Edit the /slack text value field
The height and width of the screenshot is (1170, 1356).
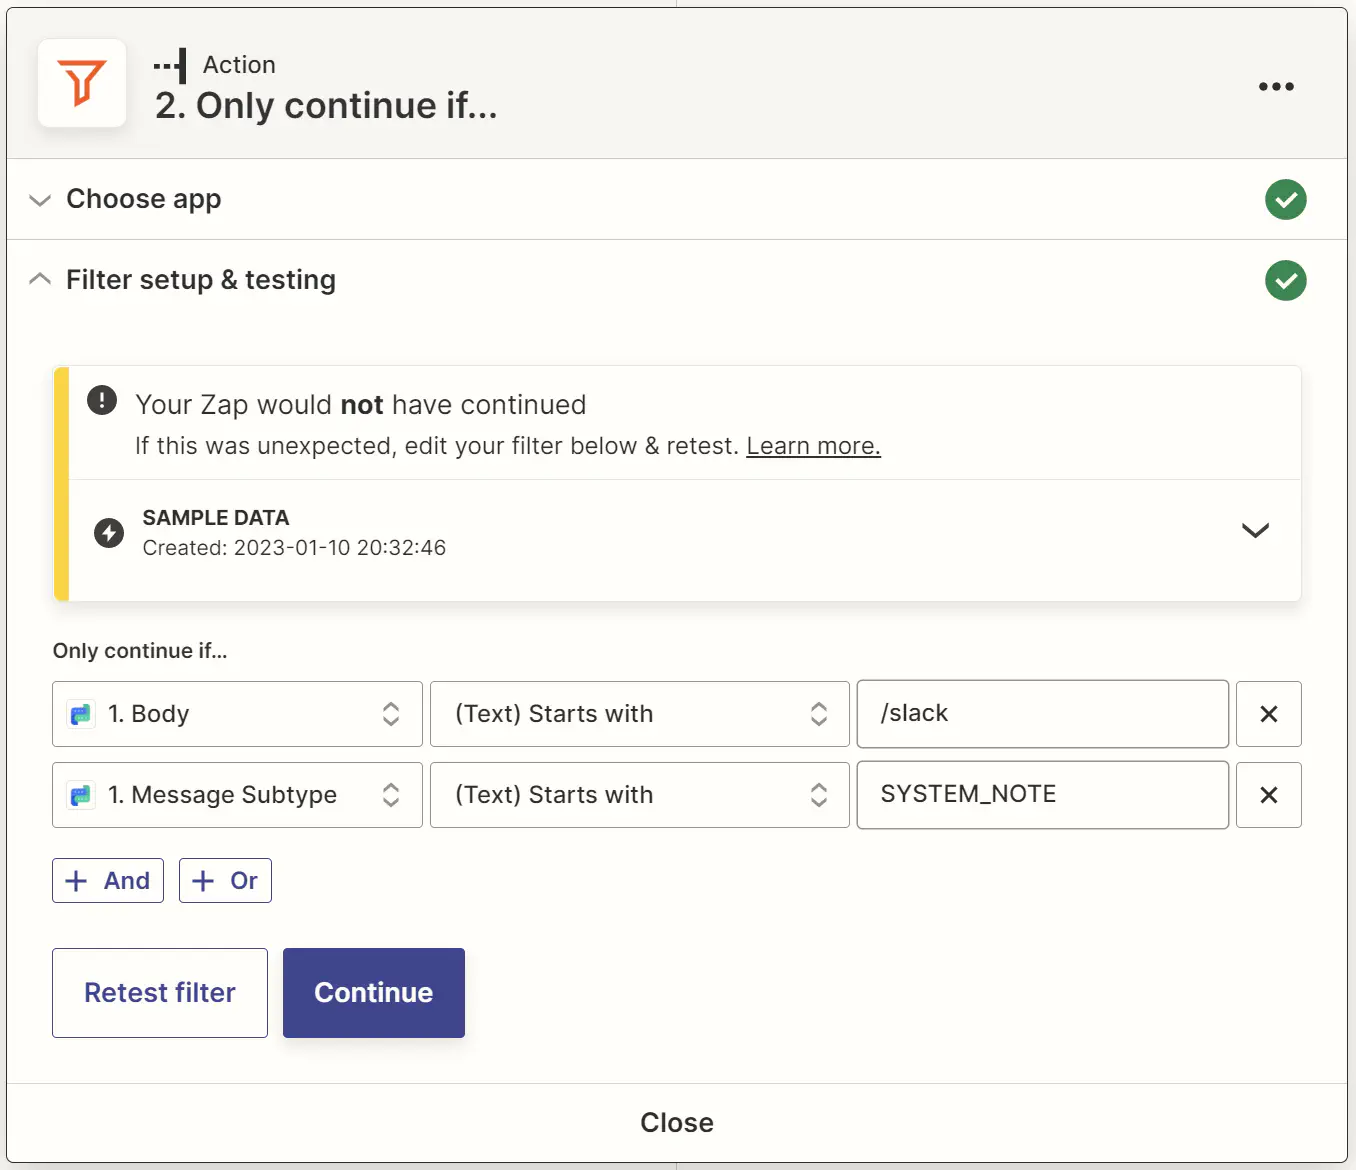tap(1042, 714)
